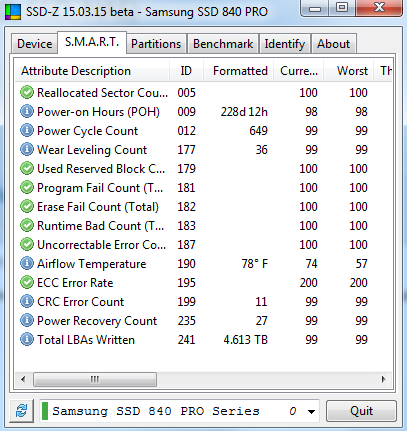
Task: Click the 4.613 TB written value
Action: click(x=245, y=340)
